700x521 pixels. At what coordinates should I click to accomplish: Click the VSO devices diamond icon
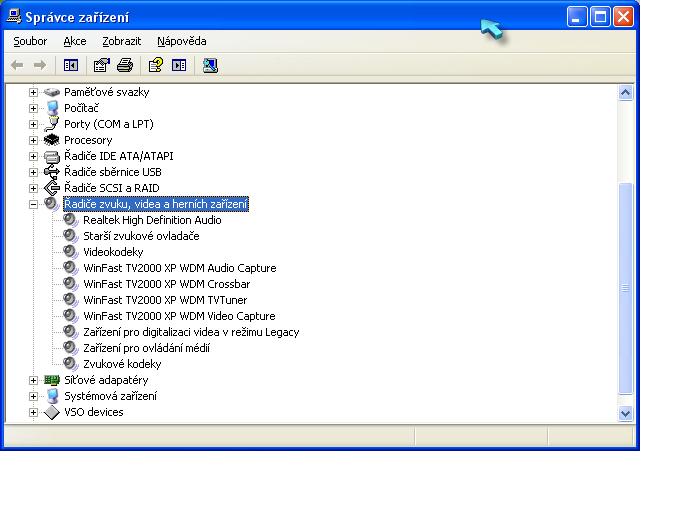[x=52, y=412]
